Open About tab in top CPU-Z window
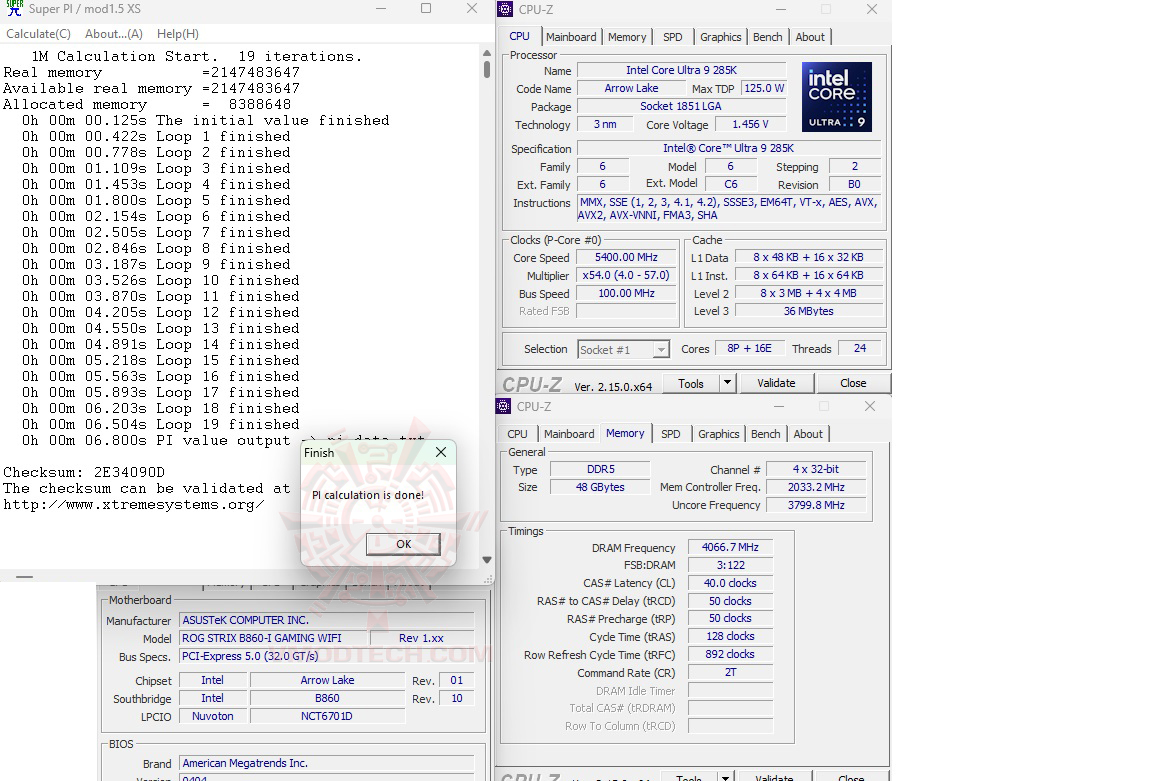Screen dimensions: 1152x781 [810, 37]
